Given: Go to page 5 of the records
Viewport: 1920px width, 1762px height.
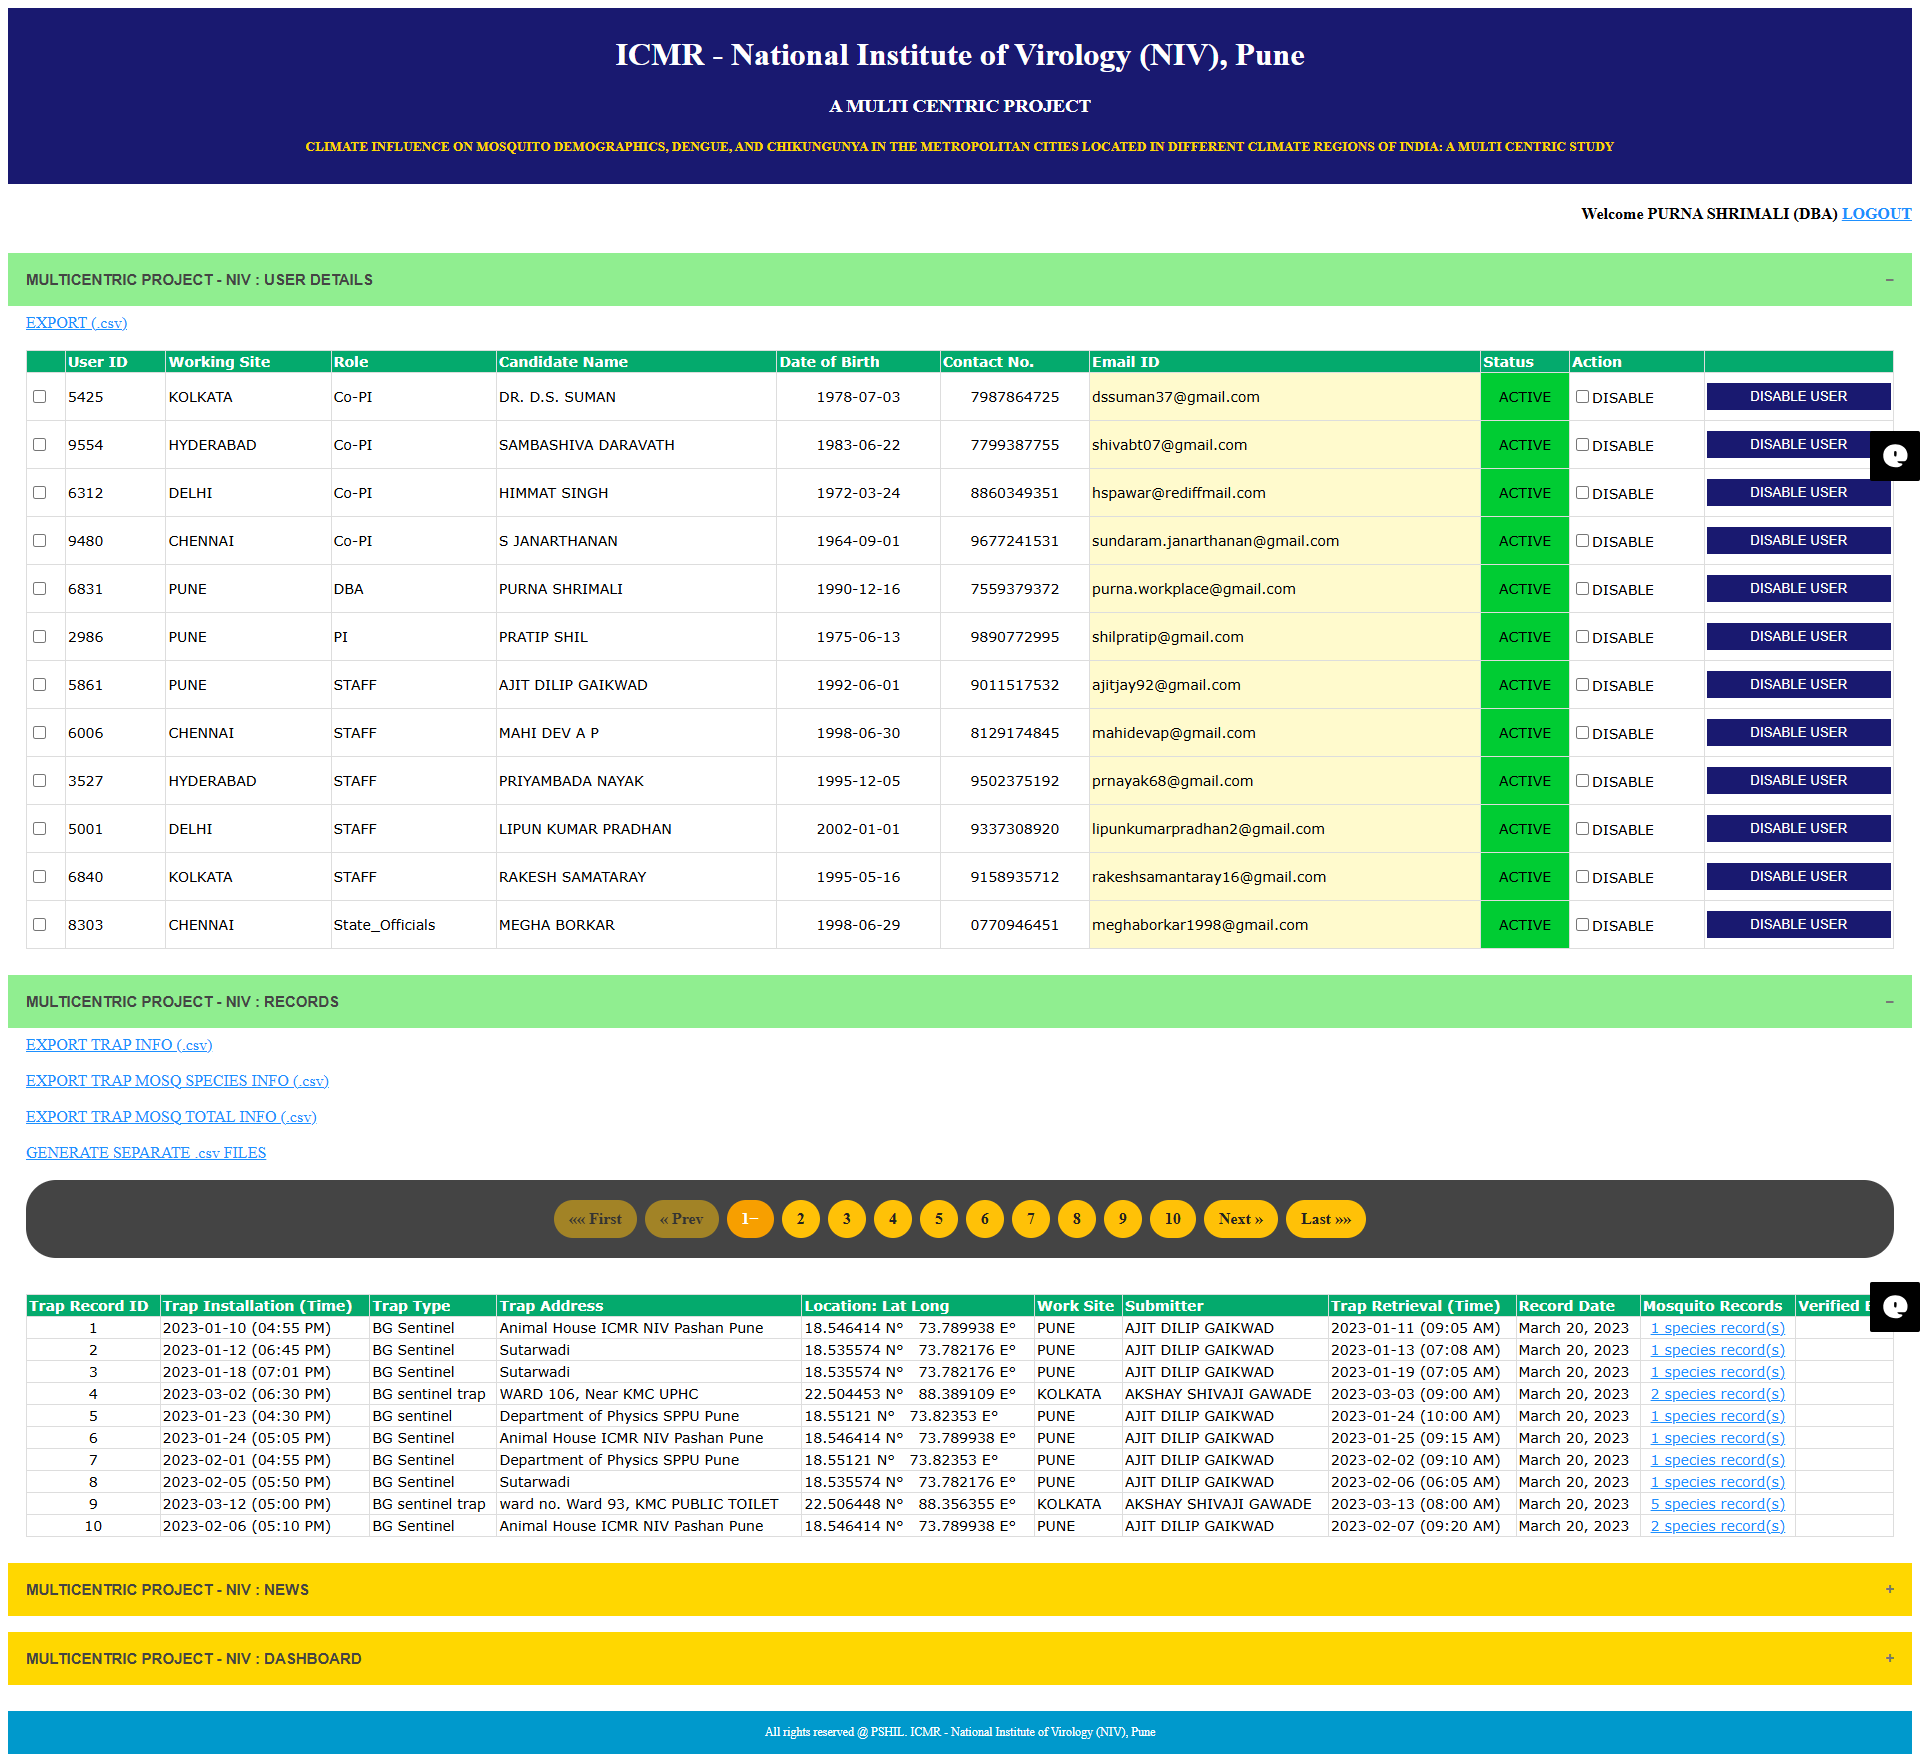Looking at the screenshot, I should (938, 1219).
